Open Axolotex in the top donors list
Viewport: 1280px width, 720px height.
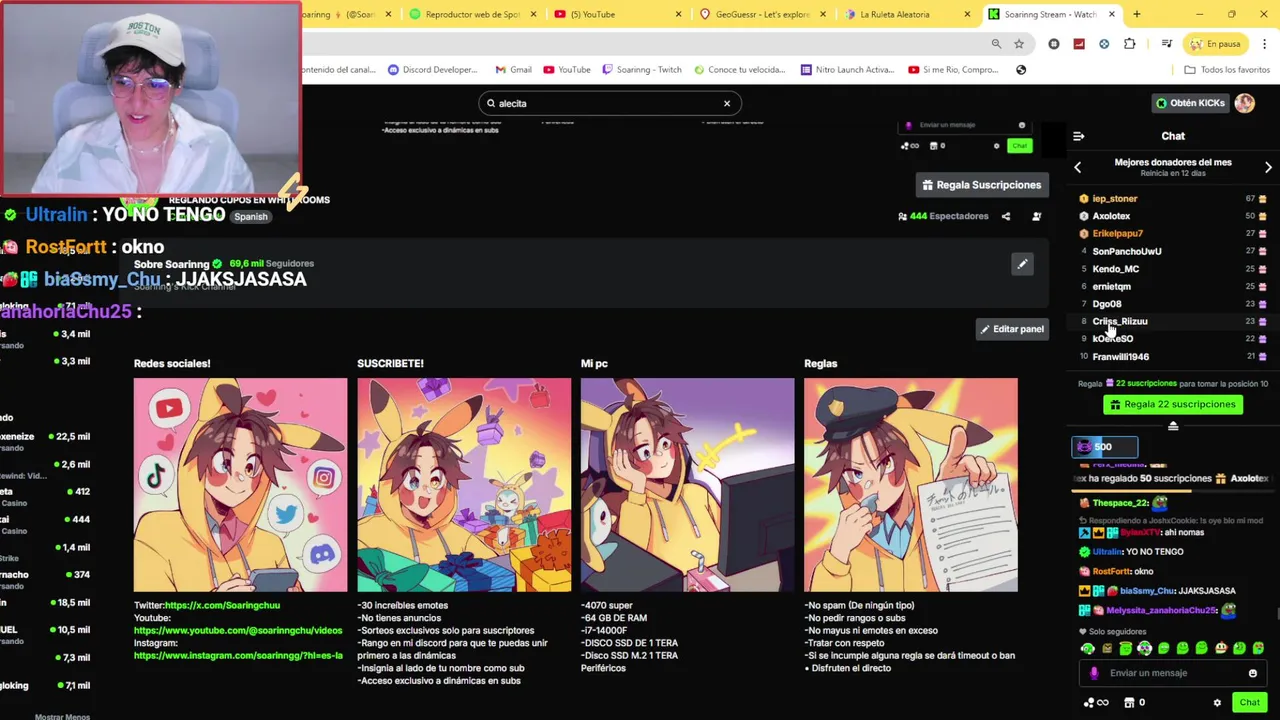(x=1111, y=216)
